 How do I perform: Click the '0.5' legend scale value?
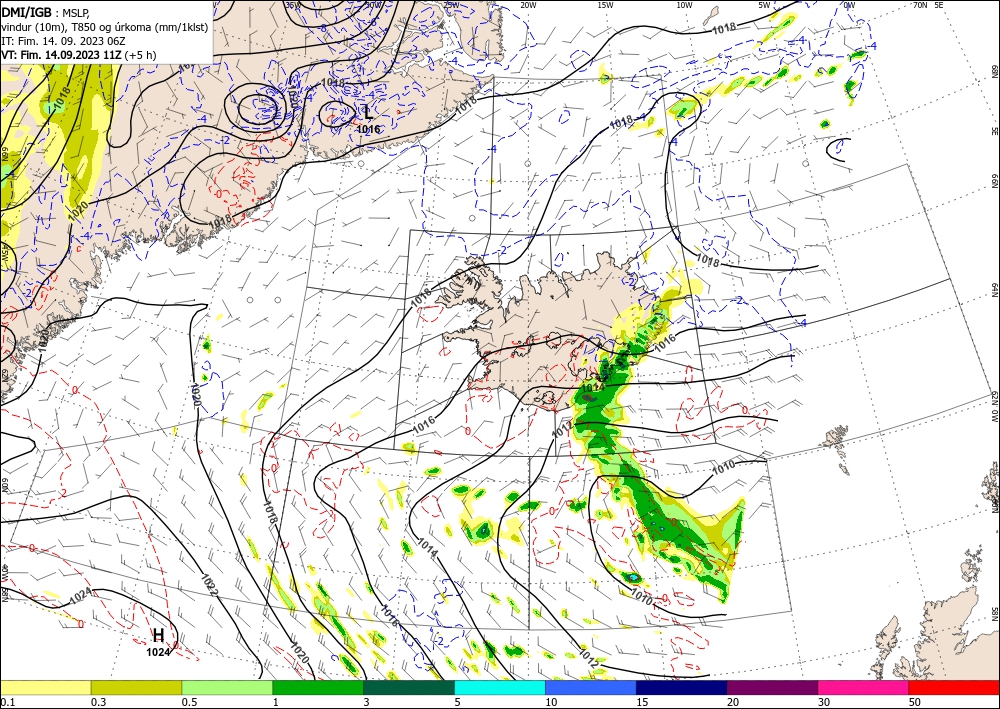pos(189,701)
